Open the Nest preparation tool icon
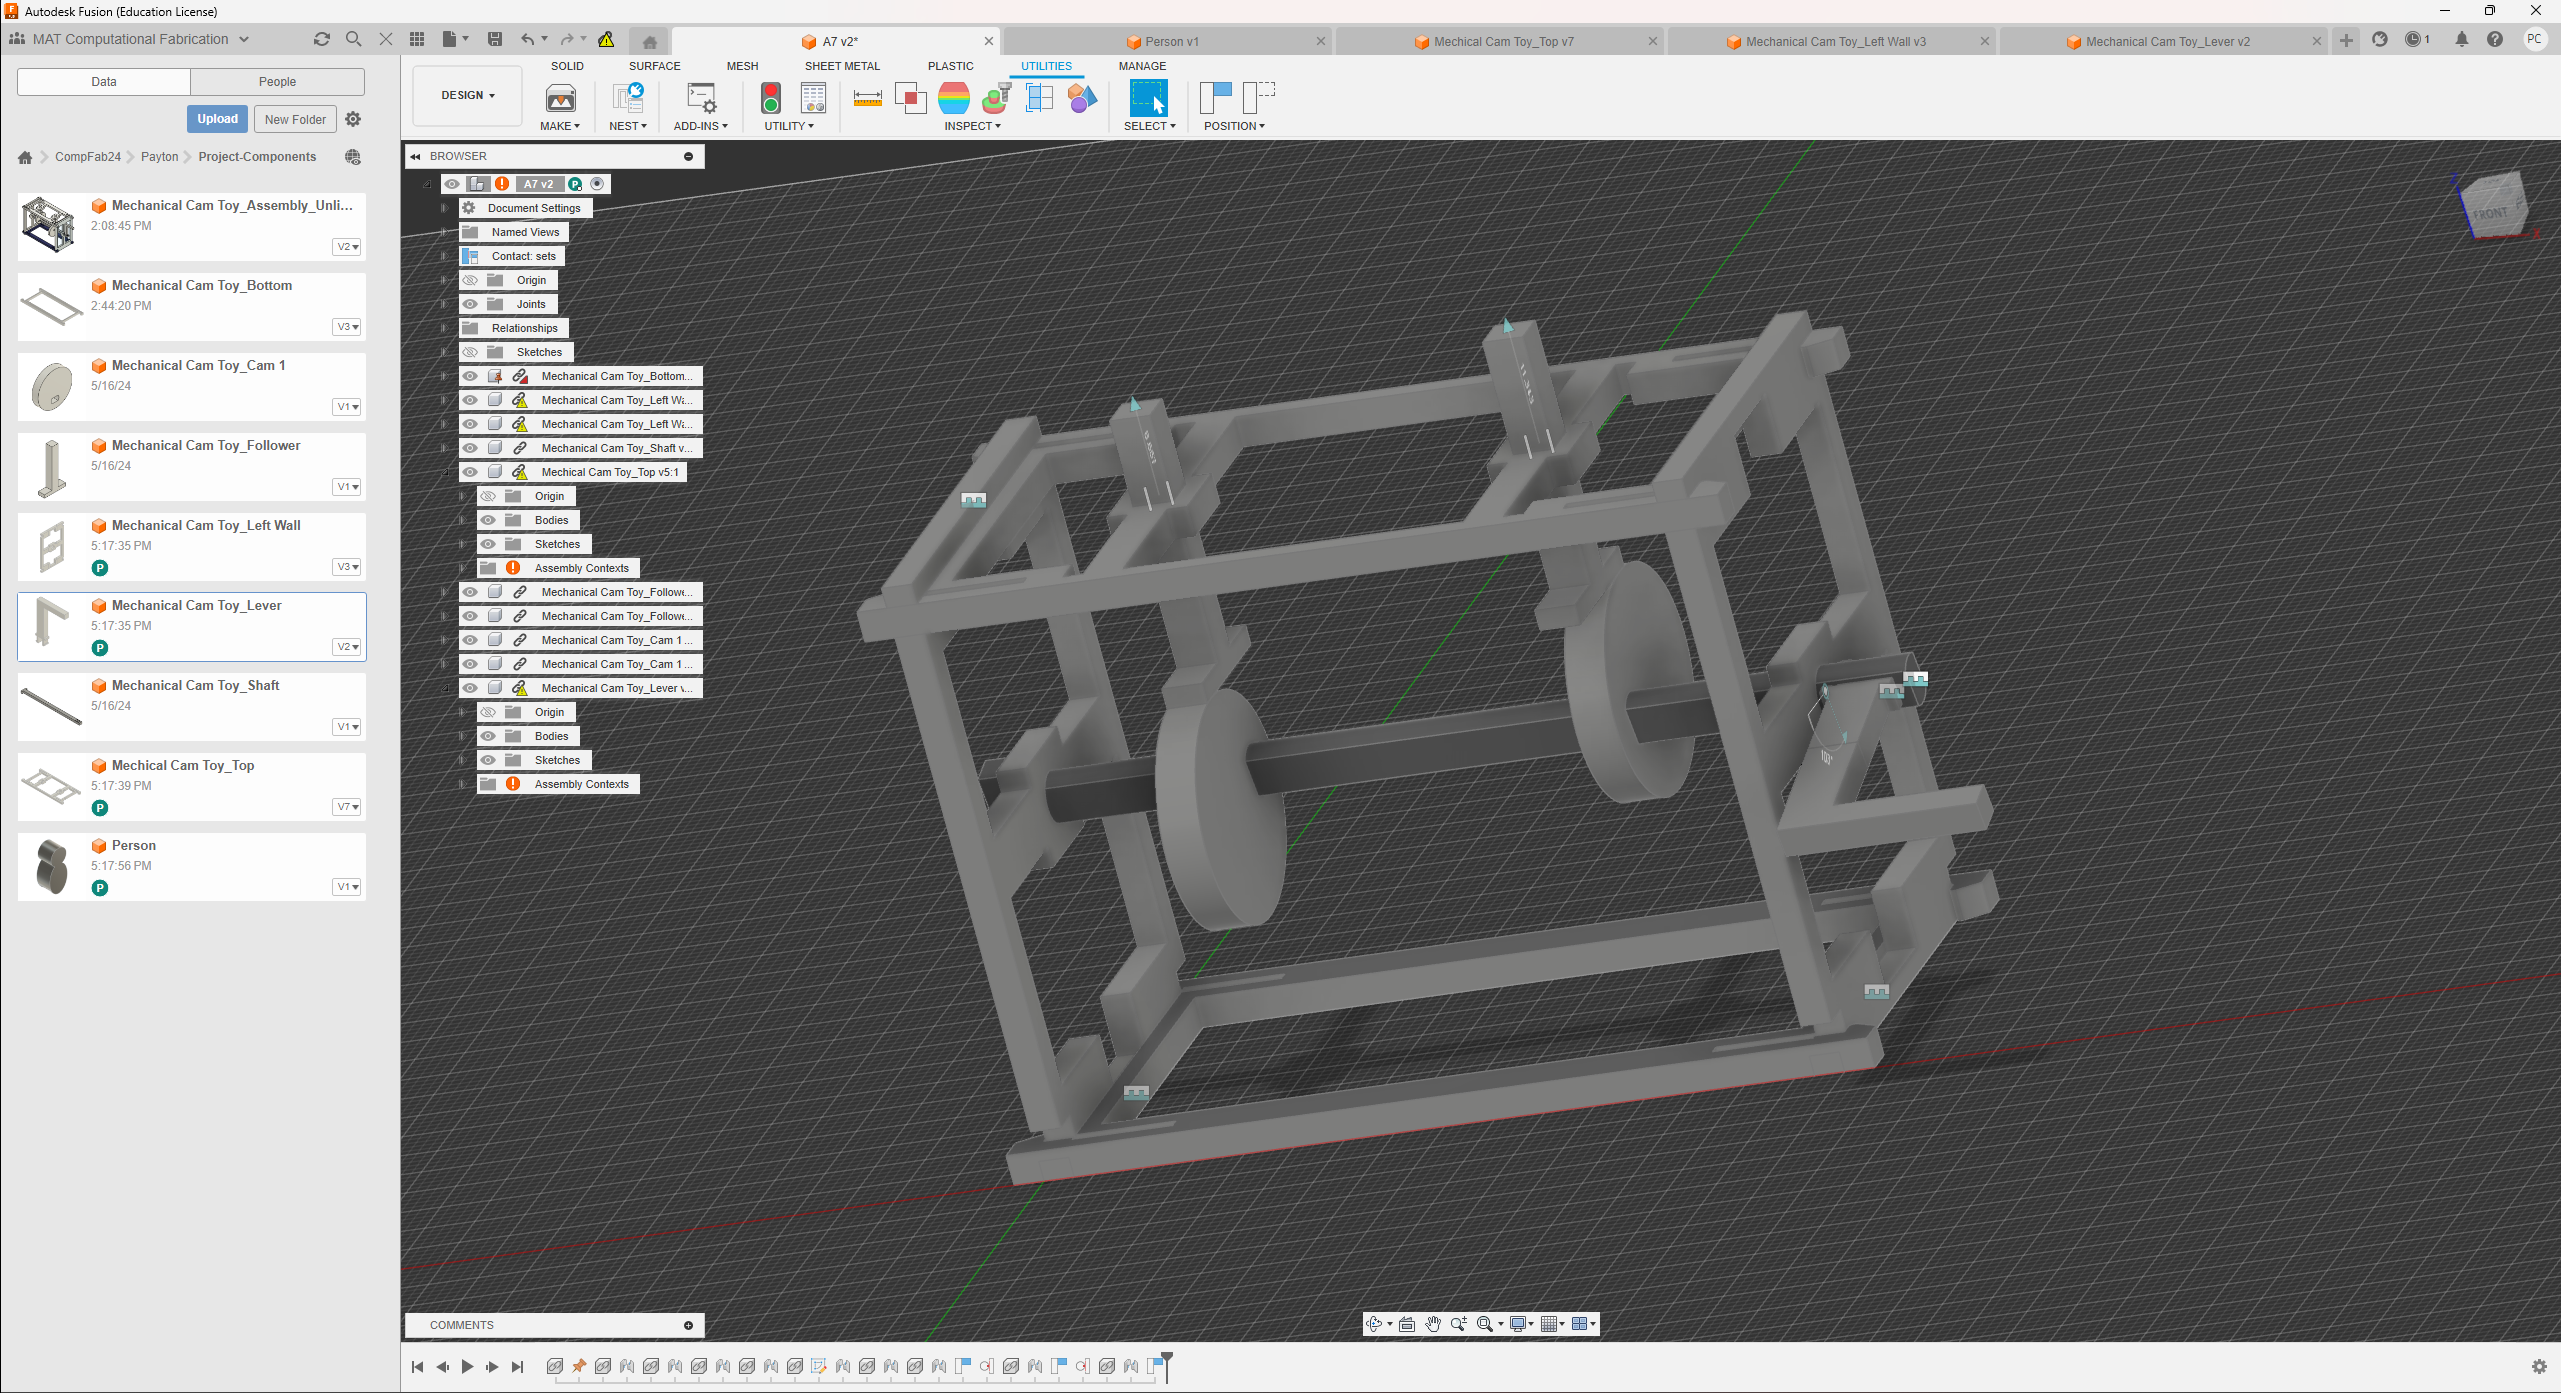Image resolution: width=2561 pixels, height=1393 pixels. (628, 98)
